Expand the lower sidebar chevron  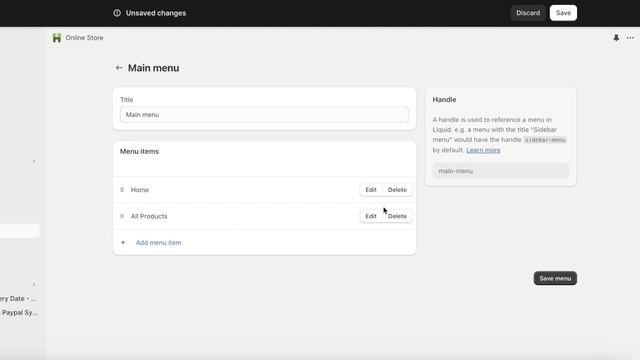pyautogui.click(x=34, y=284)
